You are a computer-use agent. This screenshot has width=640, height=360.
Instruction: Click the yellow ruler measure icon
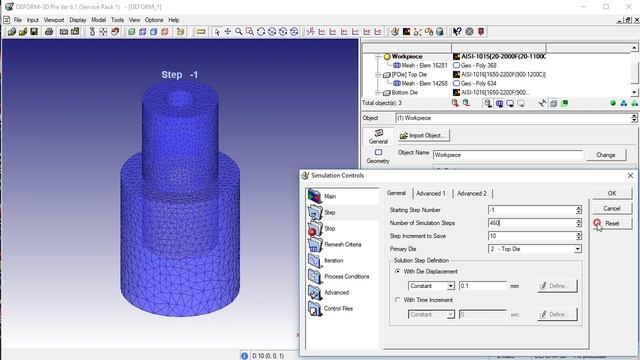tap(201, 31)
